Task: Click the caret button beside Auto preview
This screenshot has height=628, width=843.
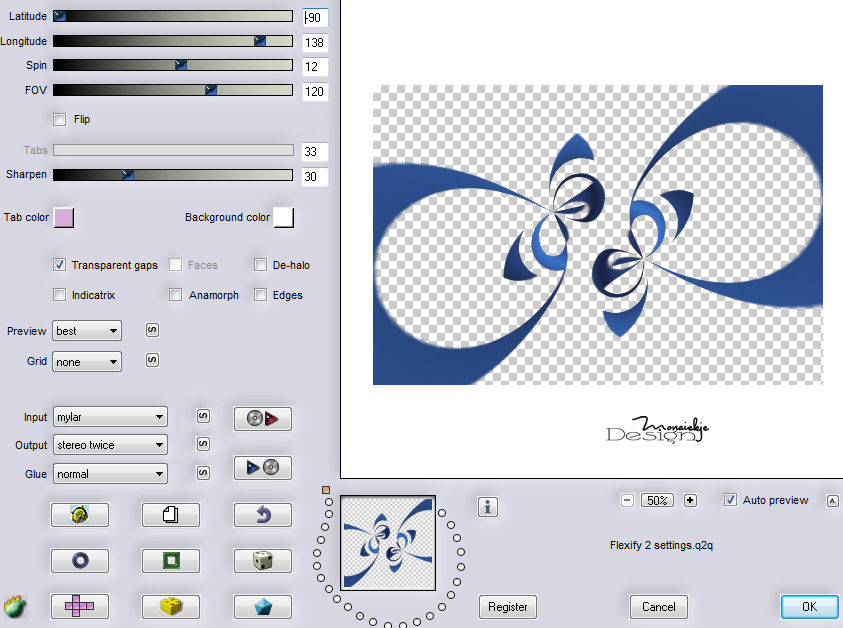Action: 832,501
